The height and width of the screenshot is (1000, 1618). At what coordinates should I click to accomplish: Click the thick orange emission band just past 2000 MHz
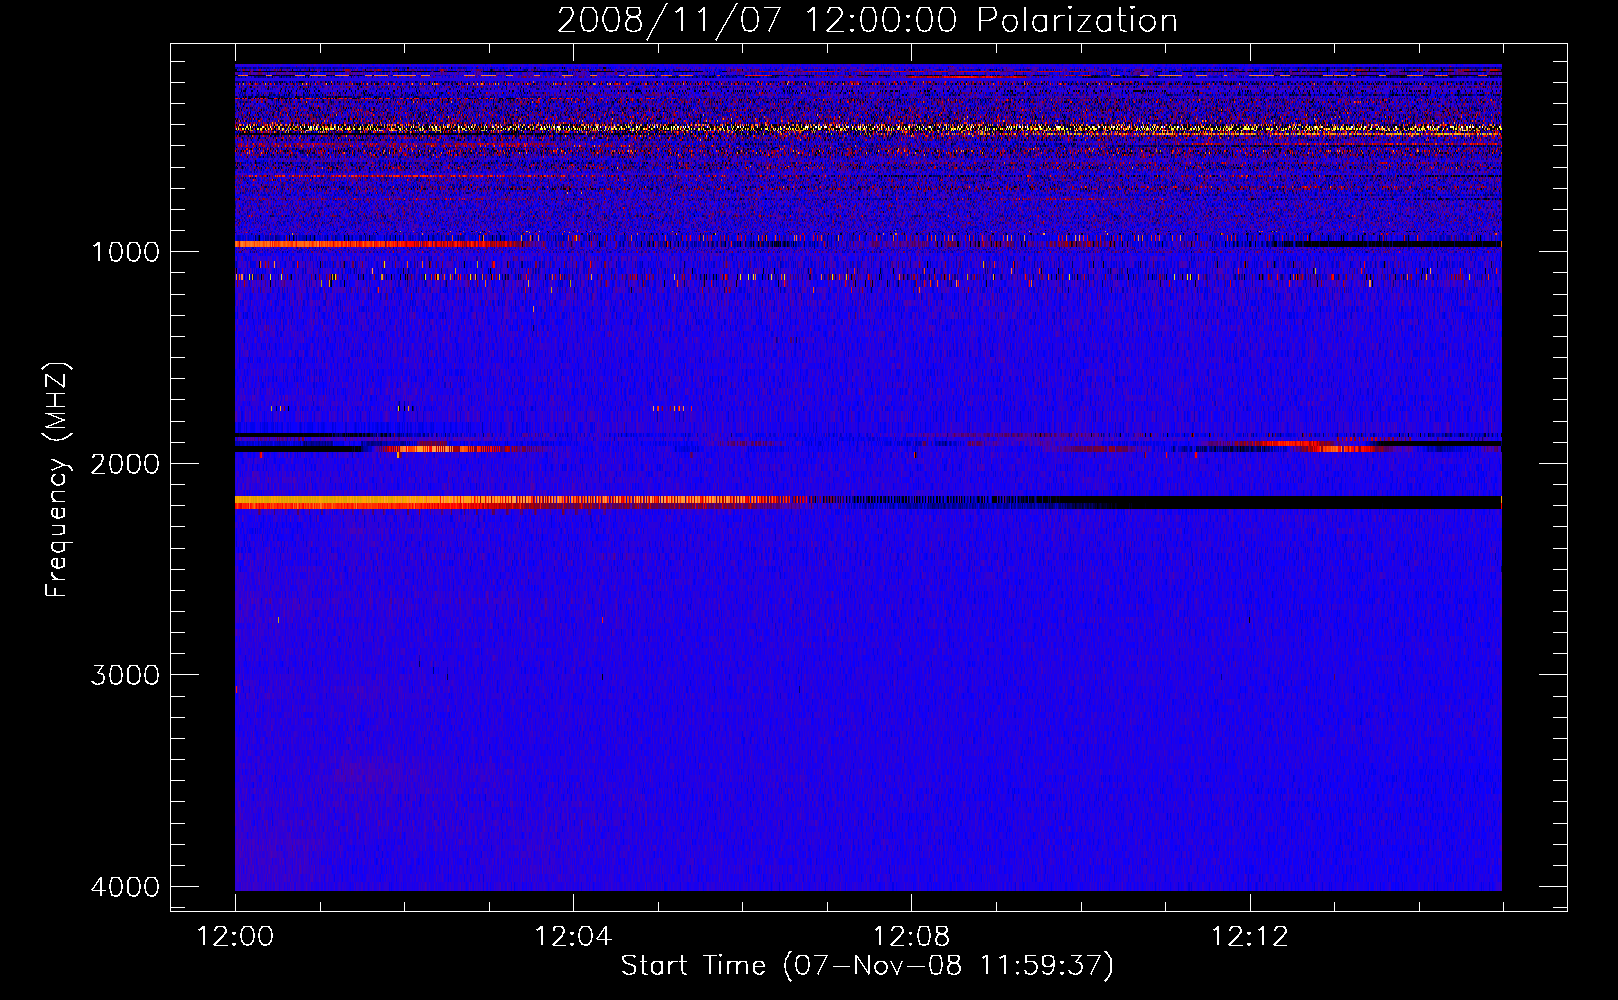click(x=520, y=502)
